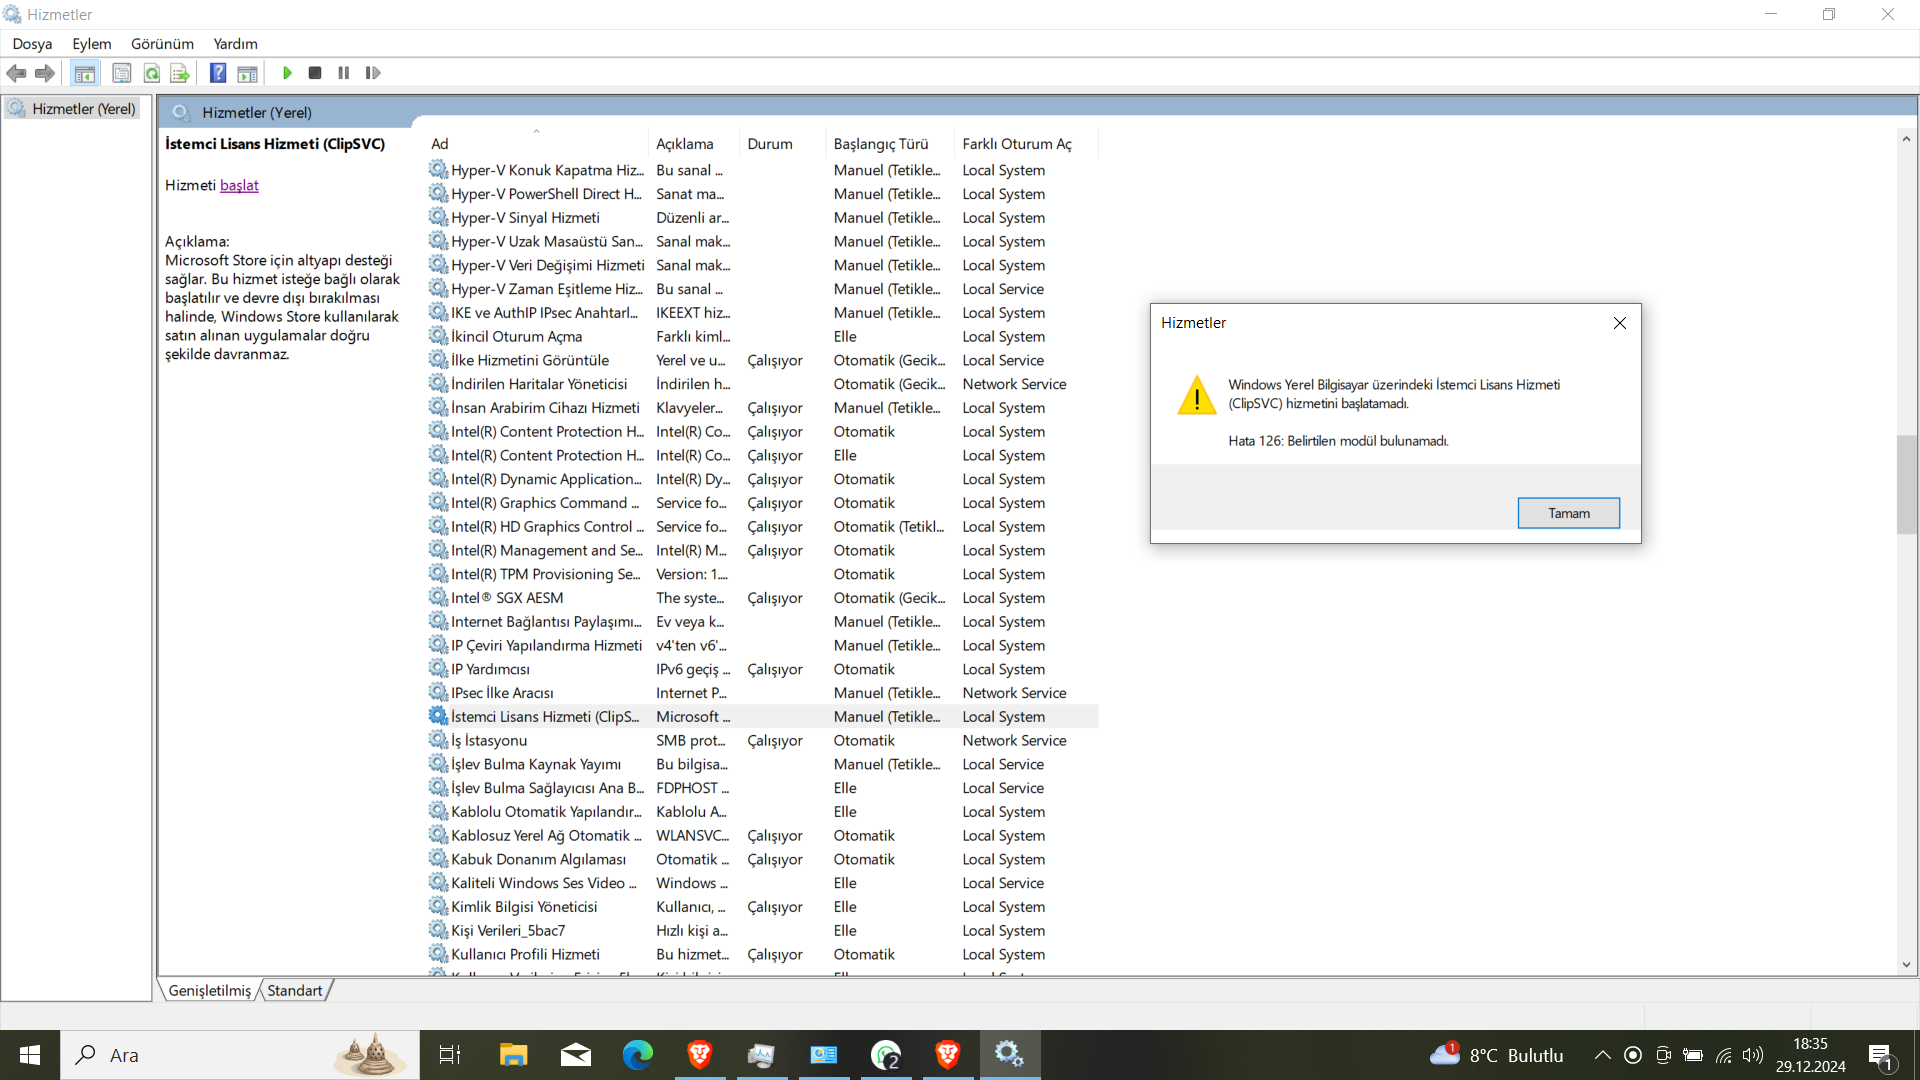Viewport: 1920px width, 1080px height.
Task: Click the Export List toolbar icon
Action: 180,73
